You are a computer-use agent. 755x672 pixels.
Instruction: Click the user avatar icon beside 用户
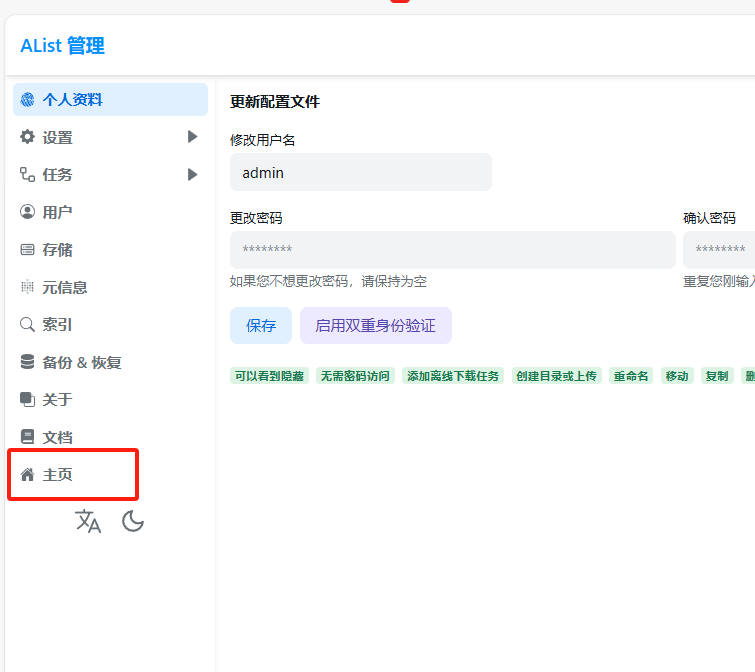27,212
